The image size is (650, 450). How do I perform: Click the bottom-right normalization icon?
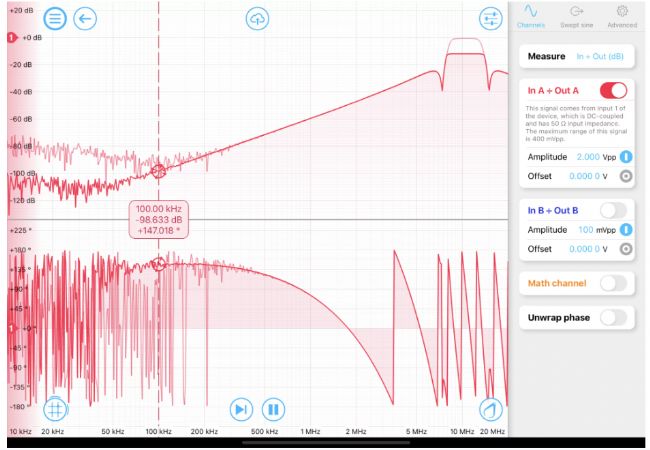[490, 409]
